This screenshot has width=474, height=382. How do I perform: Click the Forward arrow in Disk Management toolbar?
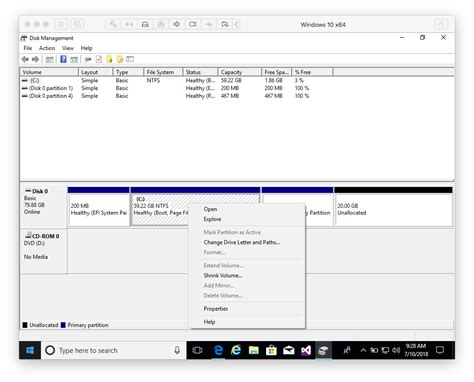(35, 59)
